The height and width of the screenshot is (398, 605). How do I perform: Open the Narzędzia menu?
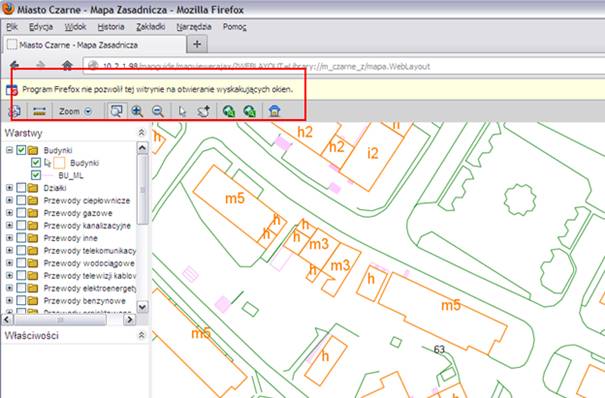click(x=194, y=27)
